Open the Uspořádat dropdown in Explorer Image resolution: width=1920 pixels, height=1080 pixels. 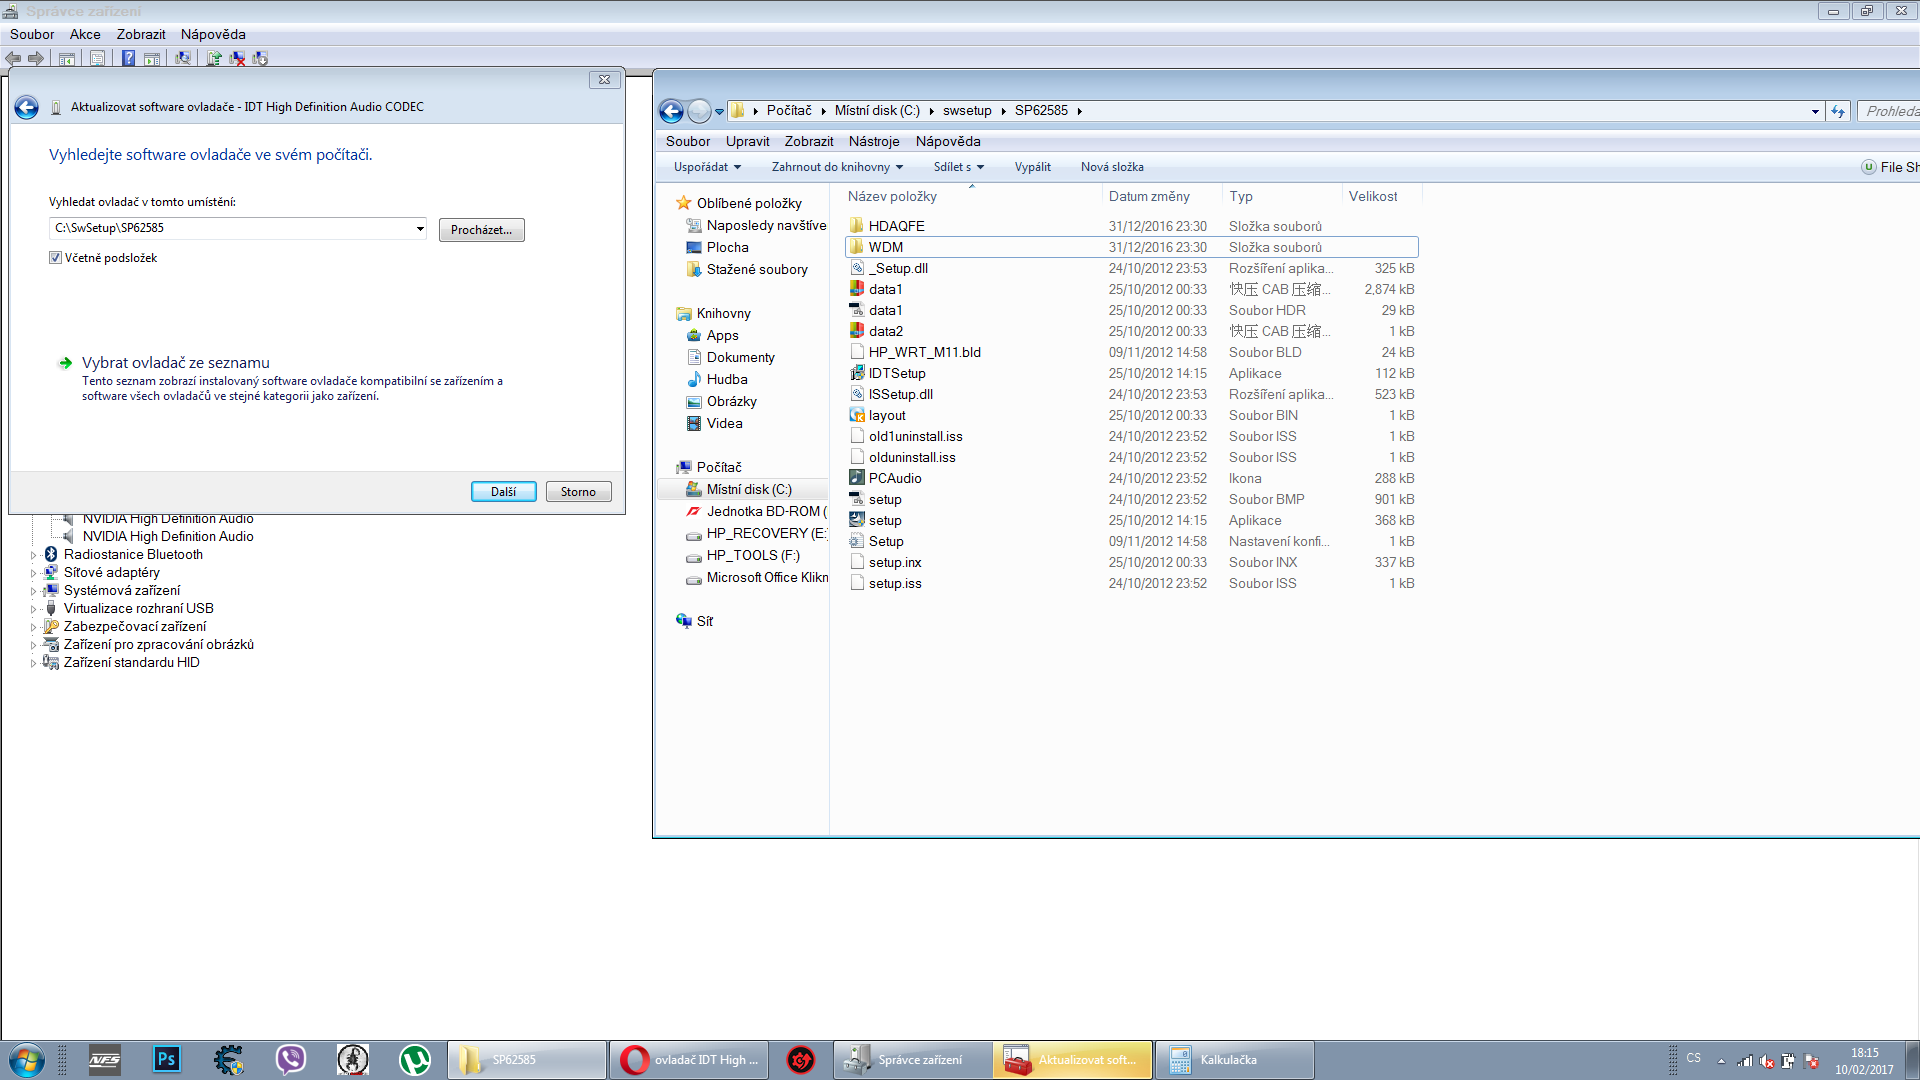[707, 167]
